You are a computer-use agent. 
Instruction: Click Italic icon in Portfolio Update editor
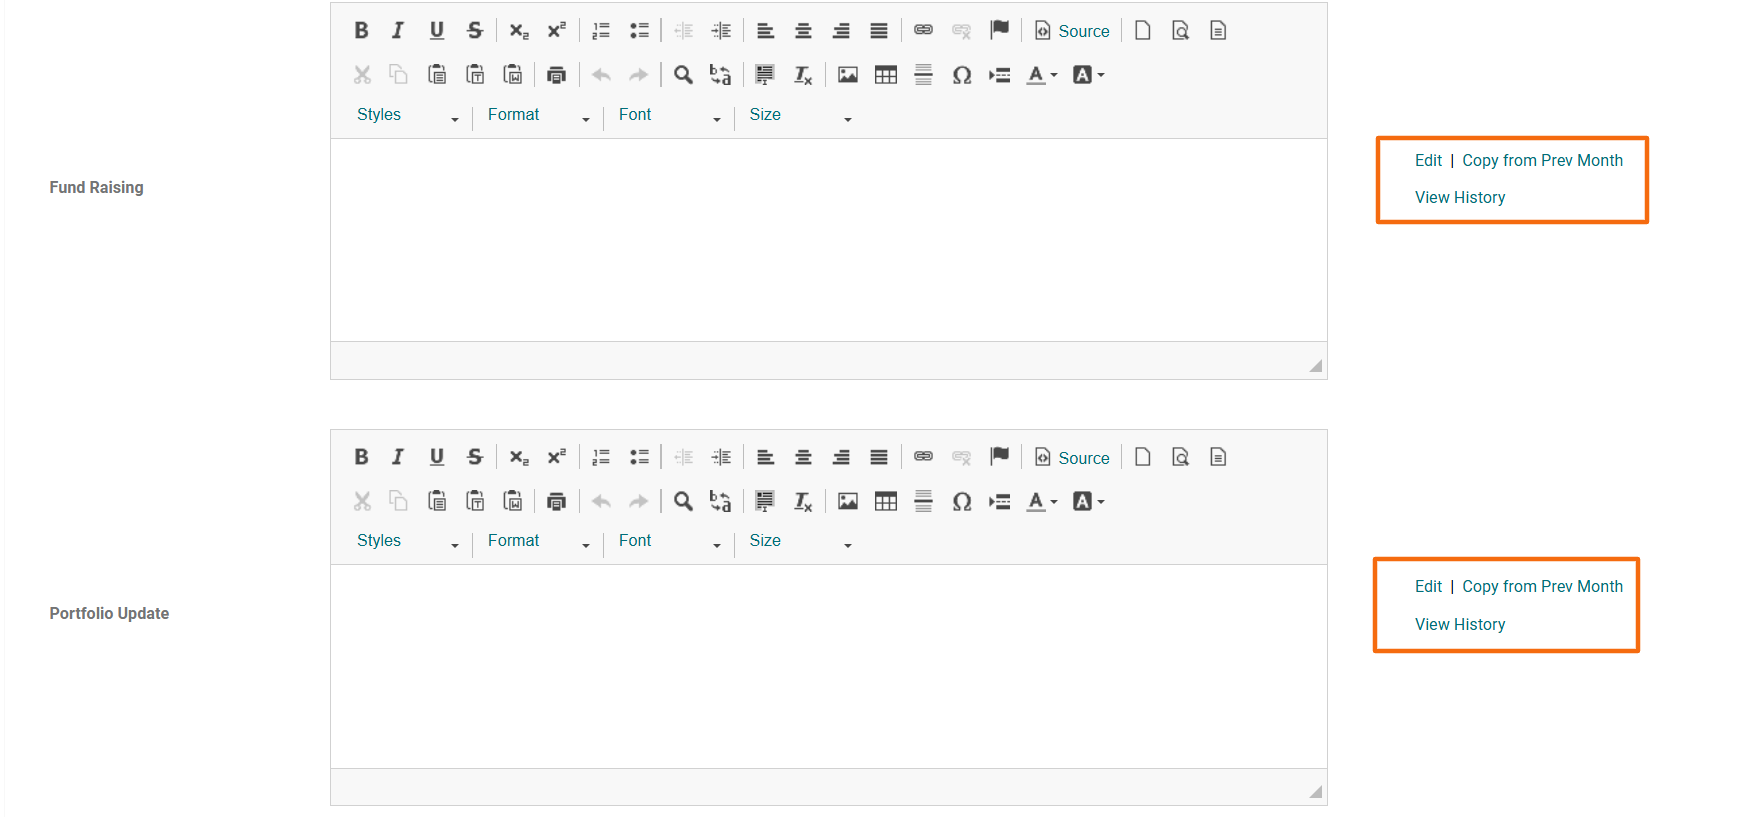pyautogui.click(x=398, y=457)
